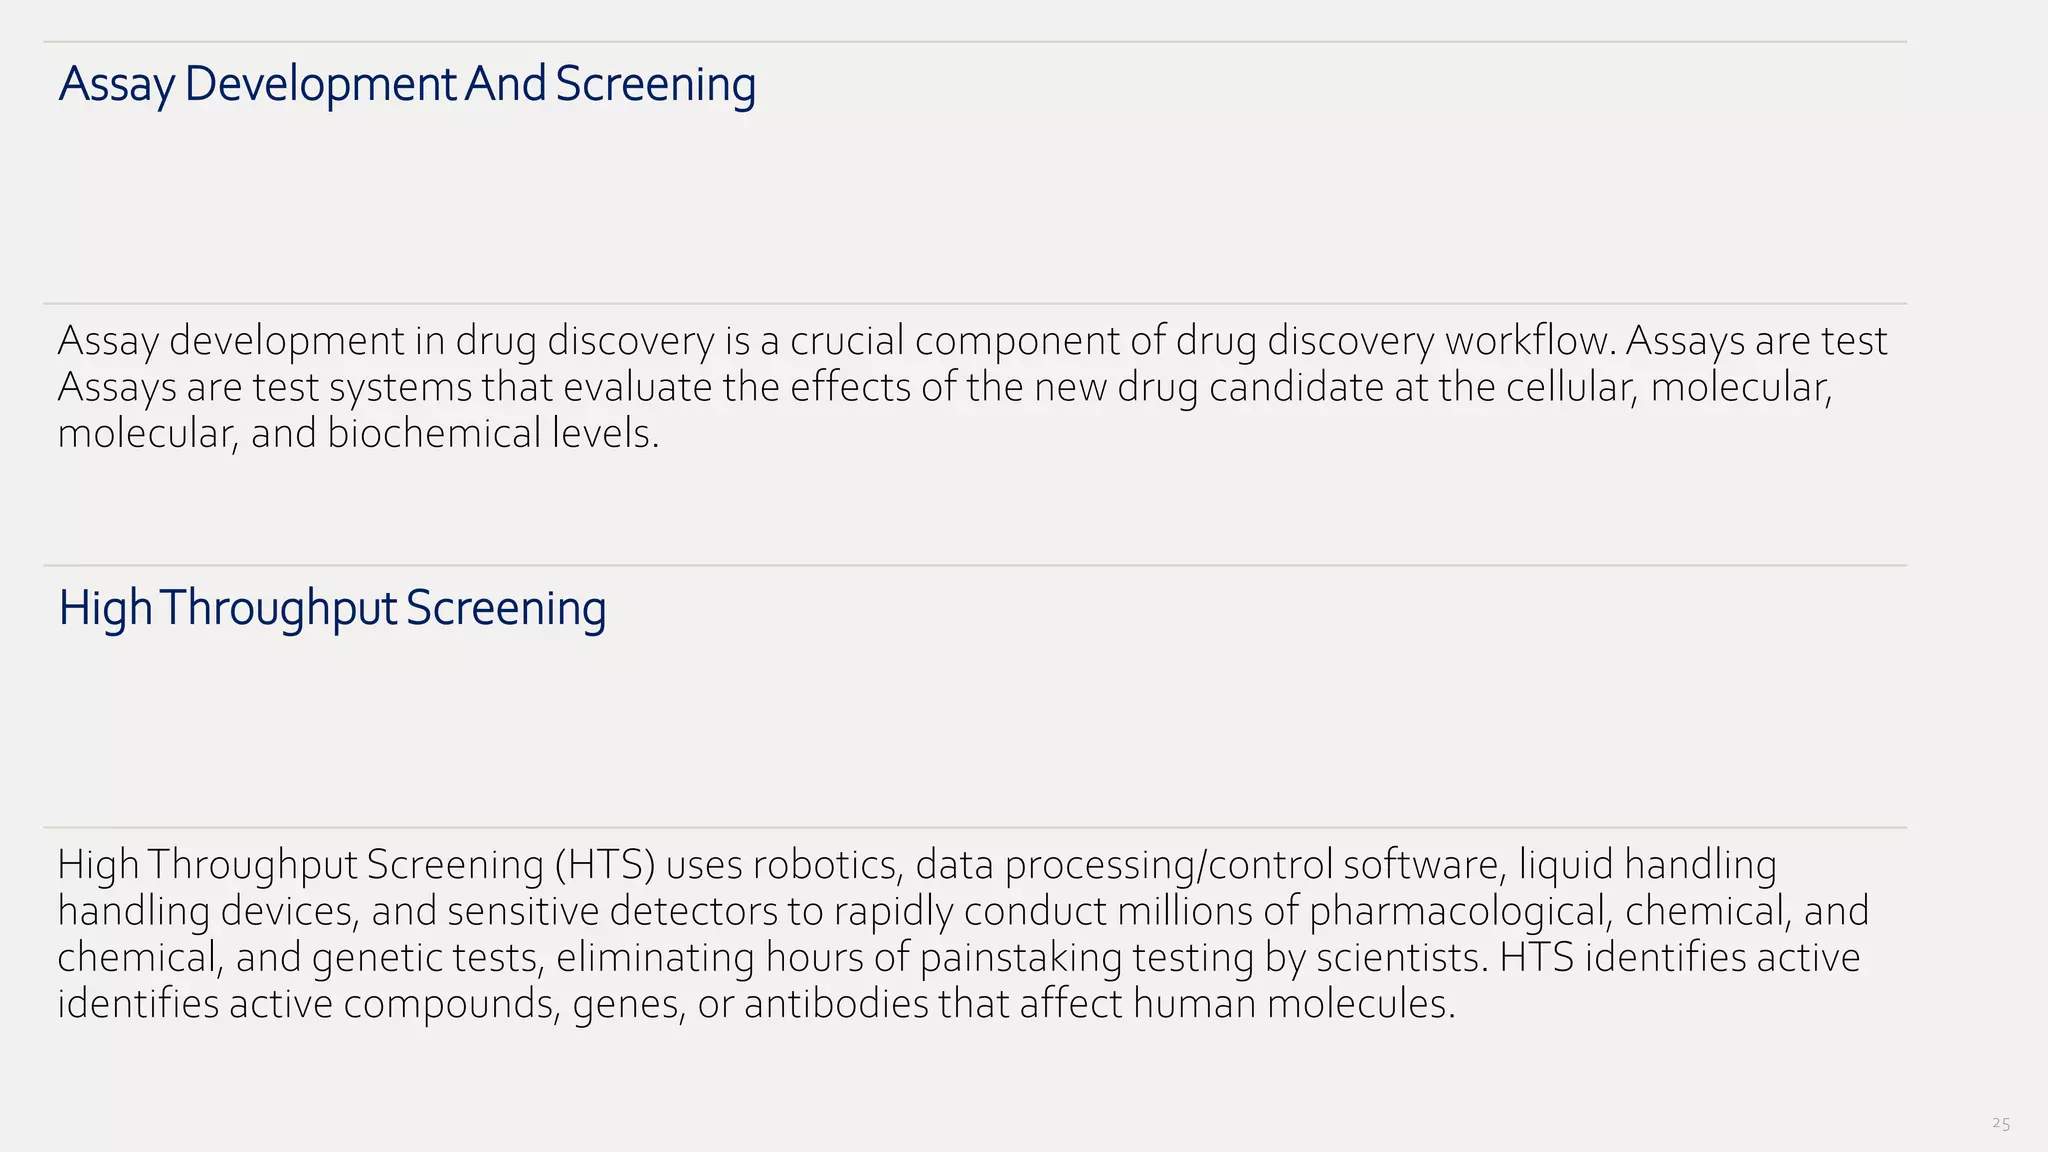Screen dimensions: 2048x1152
Task: Select the slide number 25
Action: (2000, 1124)
